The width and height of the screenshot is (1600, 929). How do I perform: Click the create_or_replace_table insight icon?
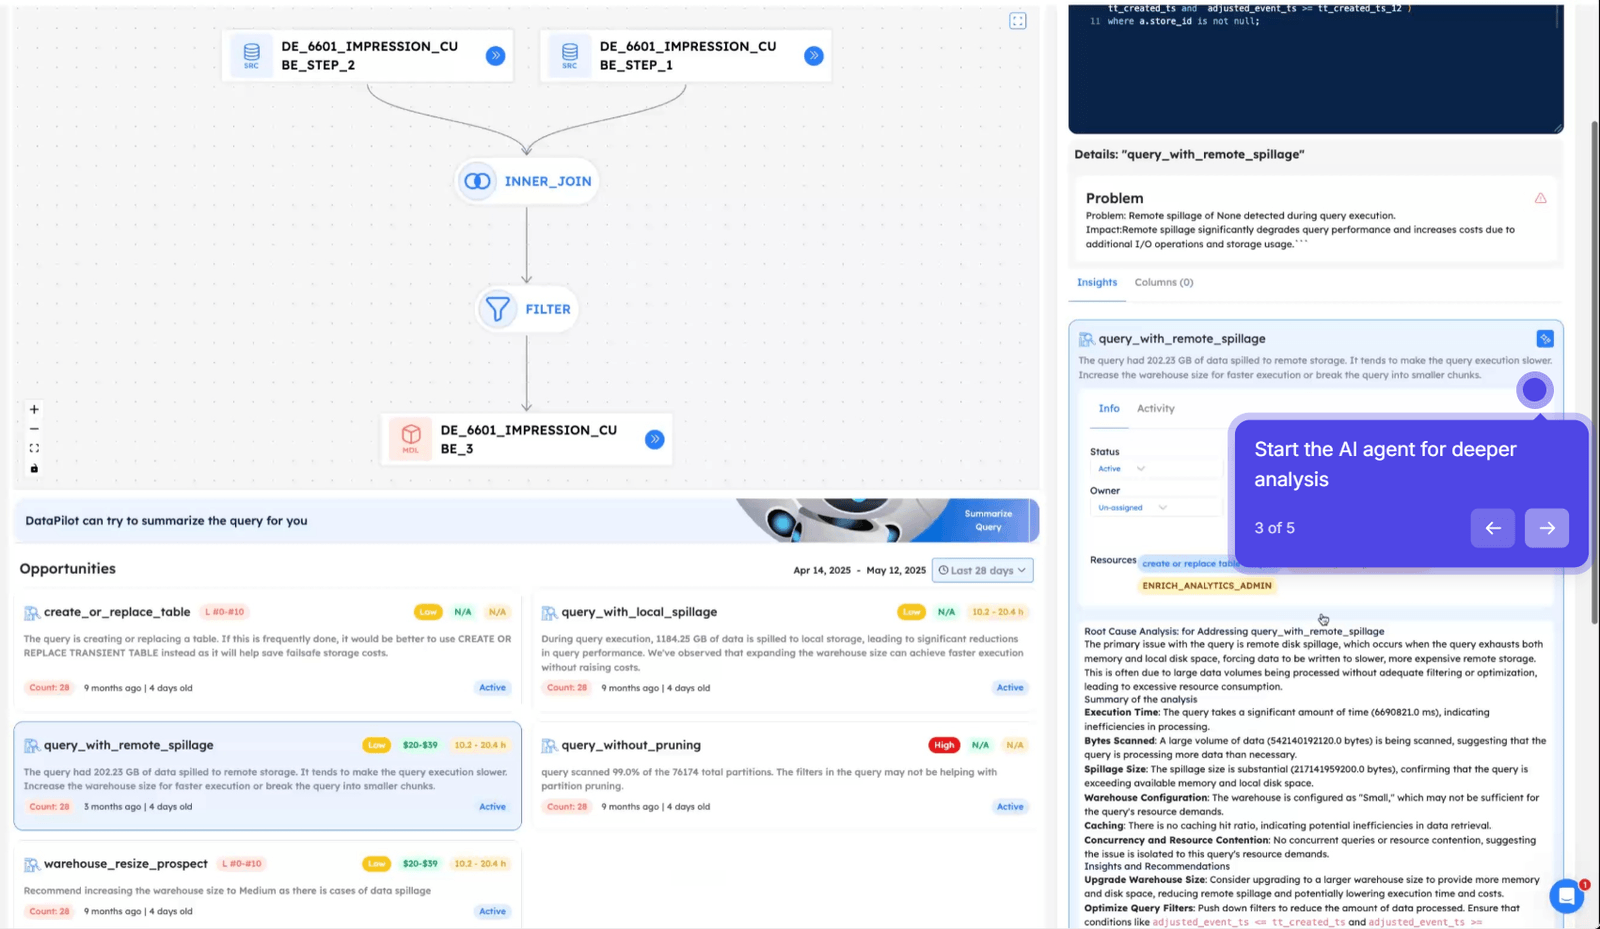tap(32, 612)
